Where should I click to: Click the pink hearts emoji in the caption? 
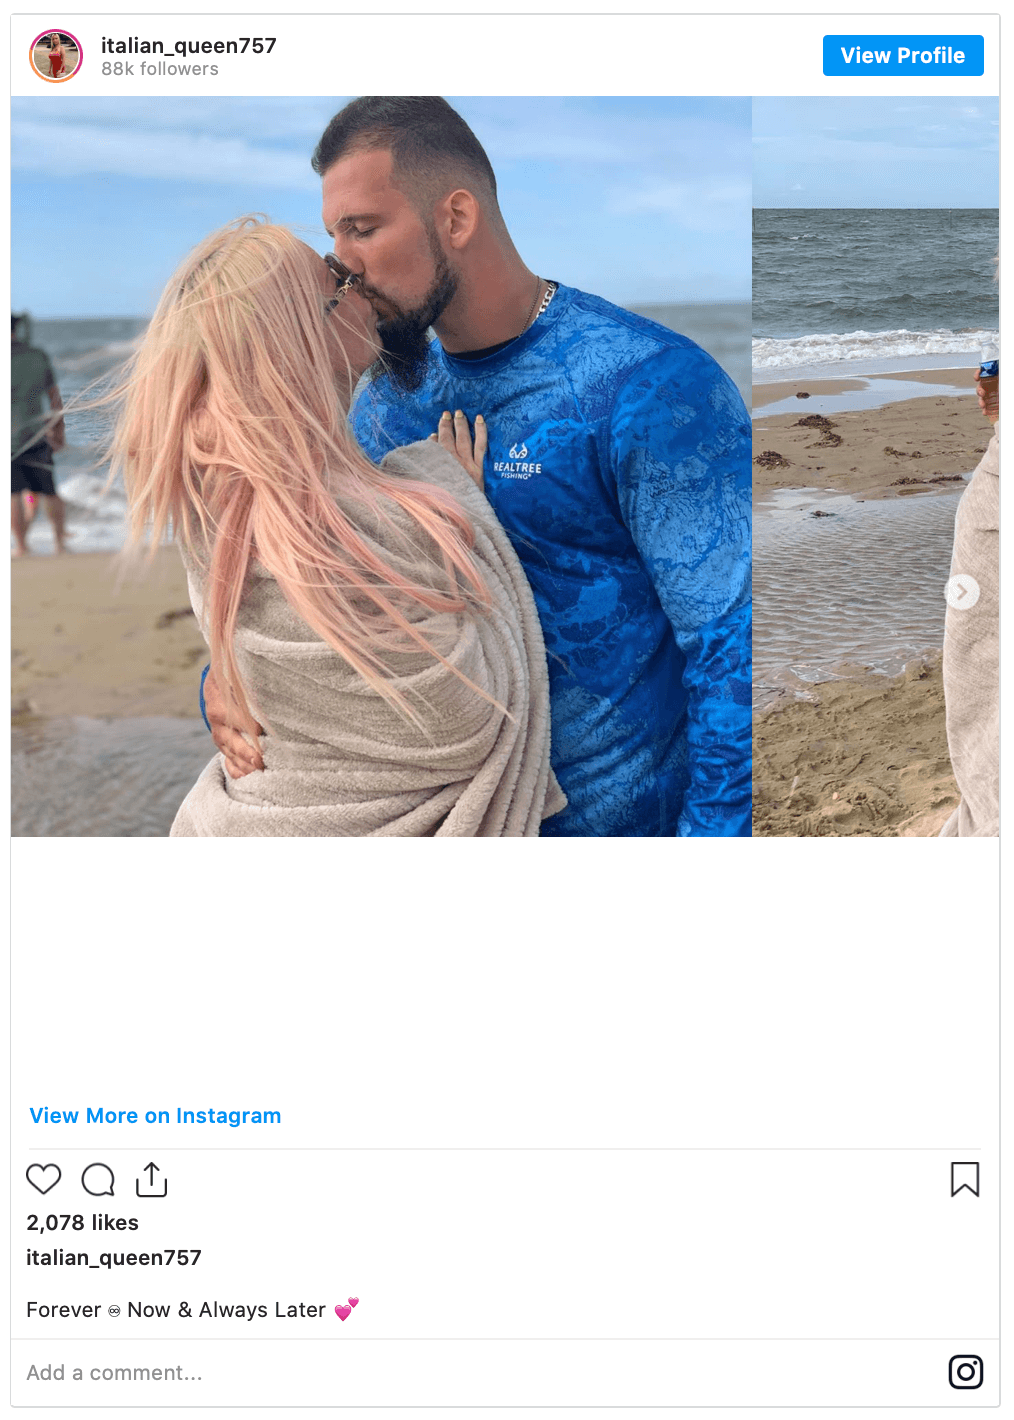346,1309
